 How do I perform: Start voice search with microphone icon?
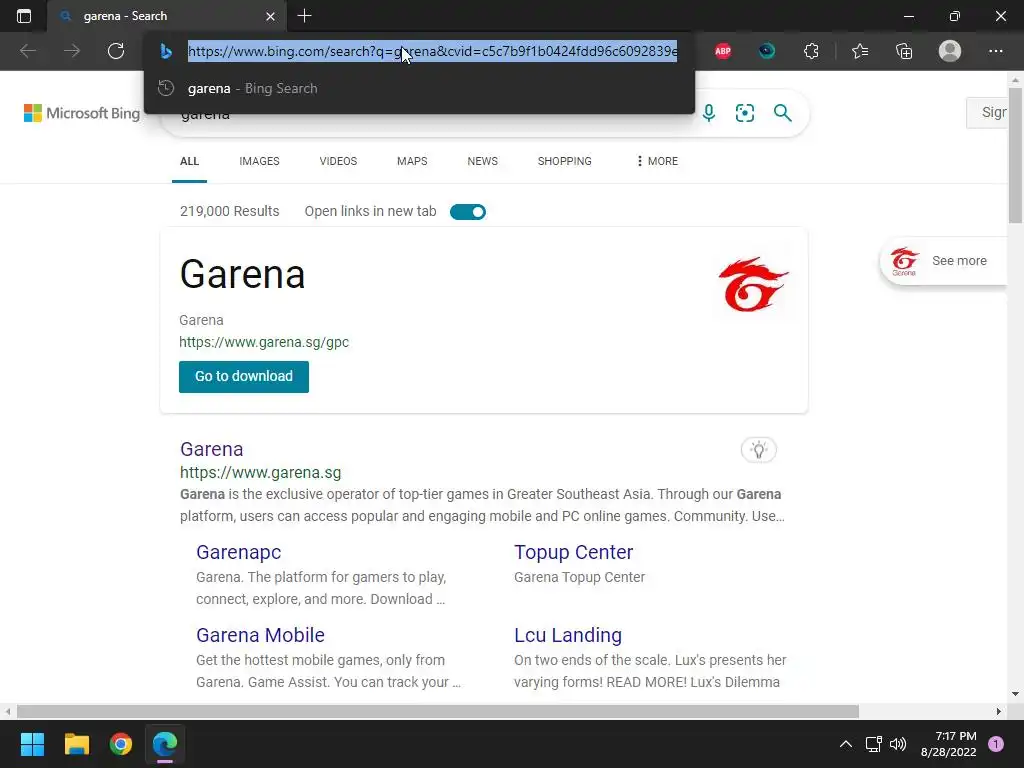(709, 113)
